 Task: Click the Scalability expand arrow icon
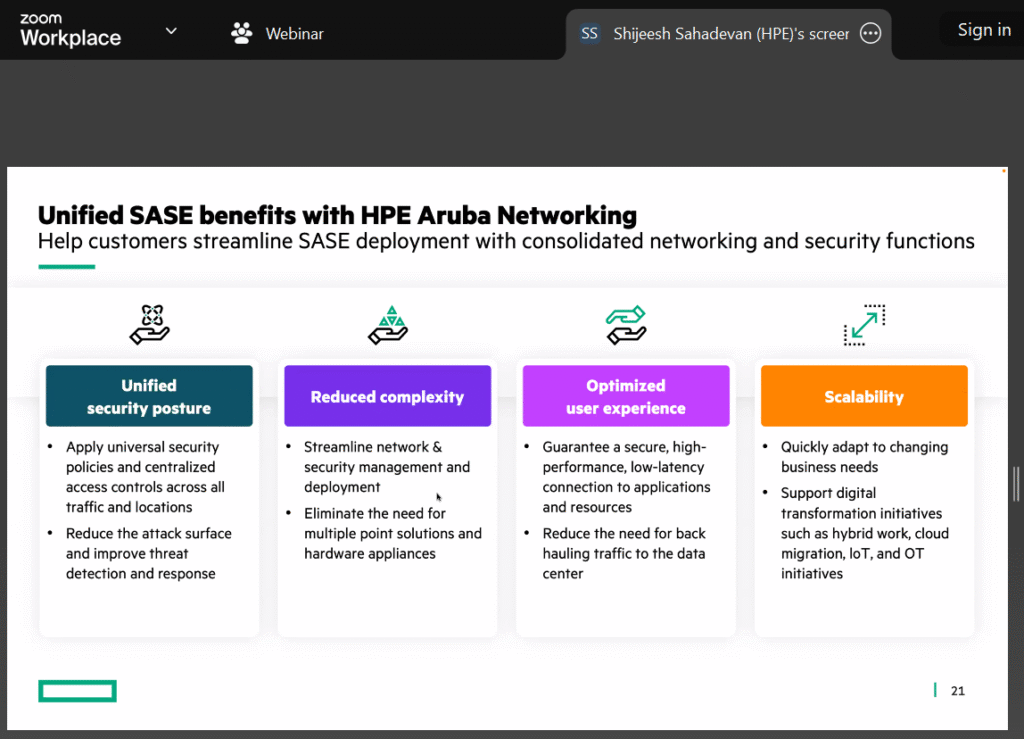[864, 324]
